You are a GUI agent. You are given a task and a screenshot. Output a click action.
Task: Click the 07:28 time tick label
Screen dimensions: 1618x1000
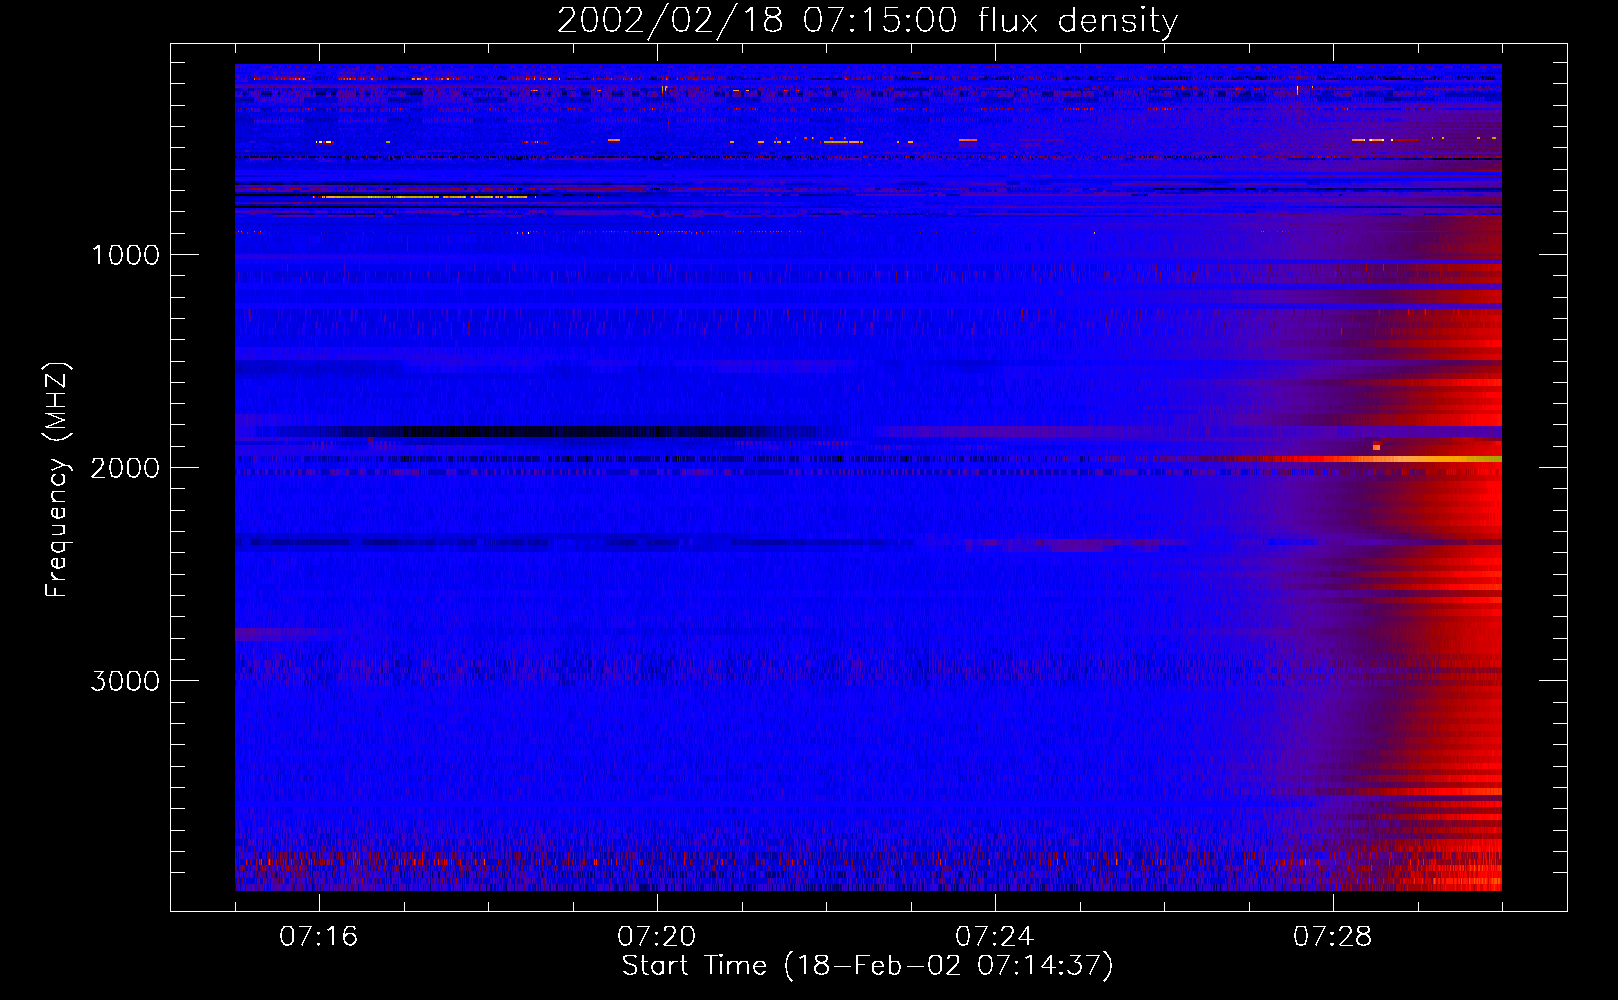pyautogui.click(x=1333, y=937)
